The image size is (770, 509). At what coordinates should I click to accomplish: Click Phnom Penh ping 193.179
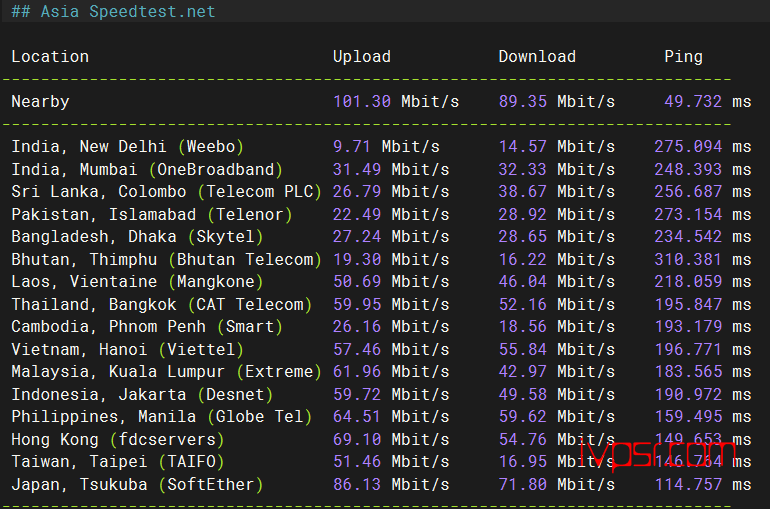[x=688, y=326]
